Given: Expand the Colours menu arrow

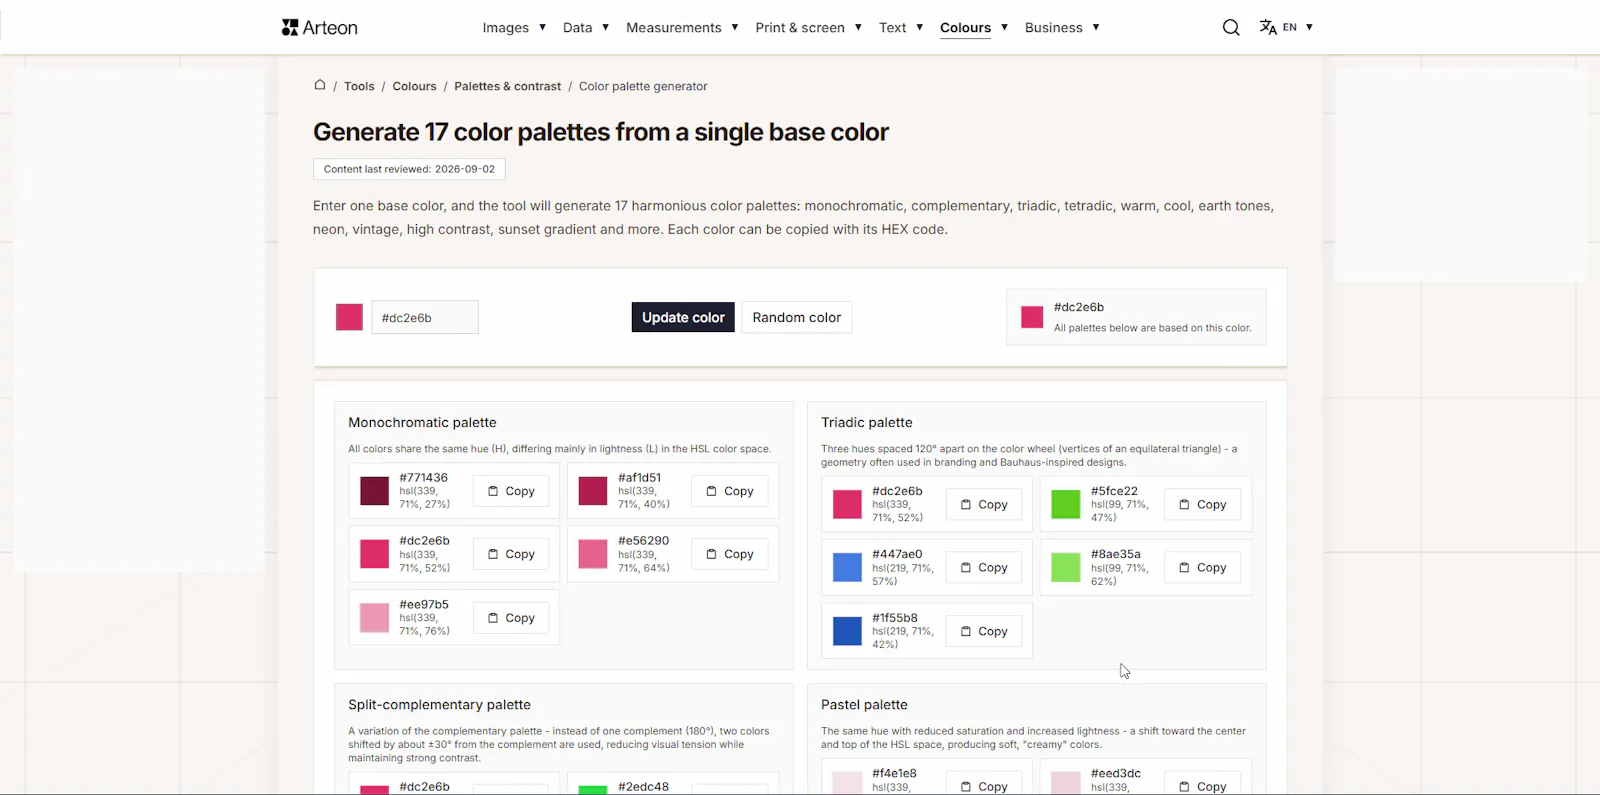Looking at the screenshot, I should [x=1004, y=27].
